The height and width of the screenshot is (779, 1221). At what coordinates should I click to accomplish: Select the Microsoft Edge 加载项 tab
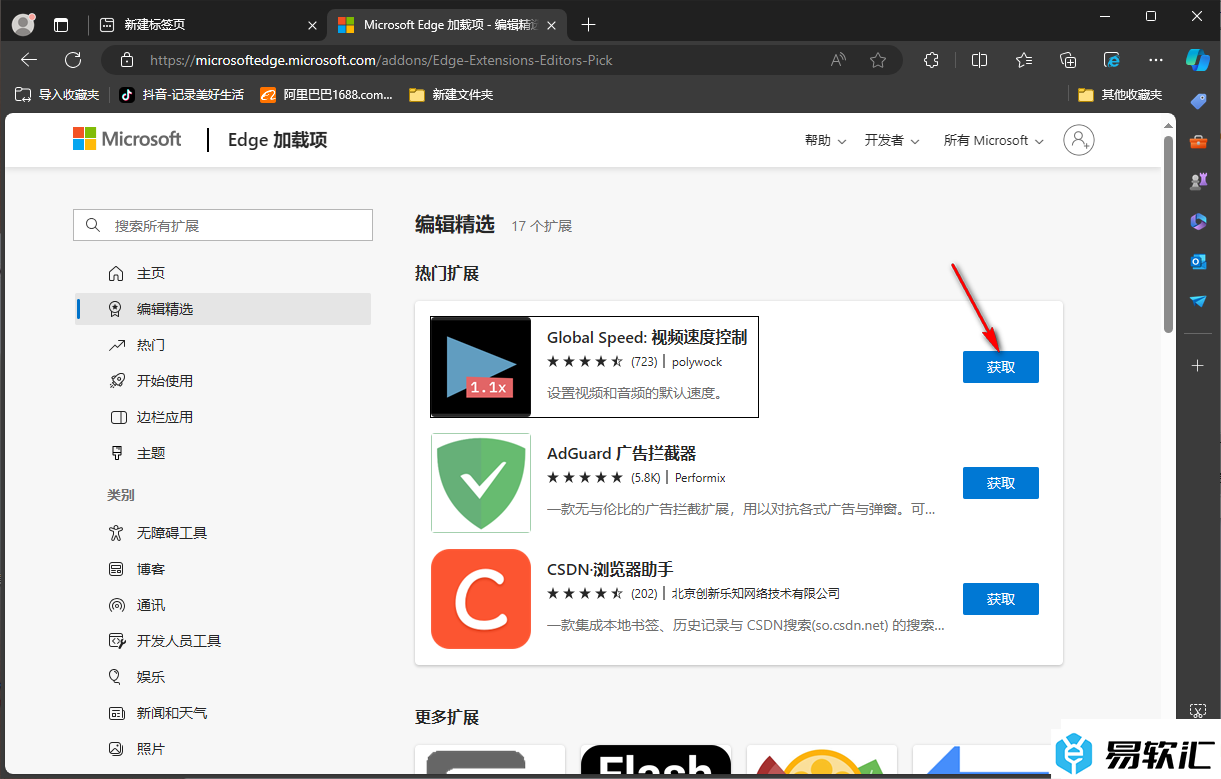(x=448, y=24)
